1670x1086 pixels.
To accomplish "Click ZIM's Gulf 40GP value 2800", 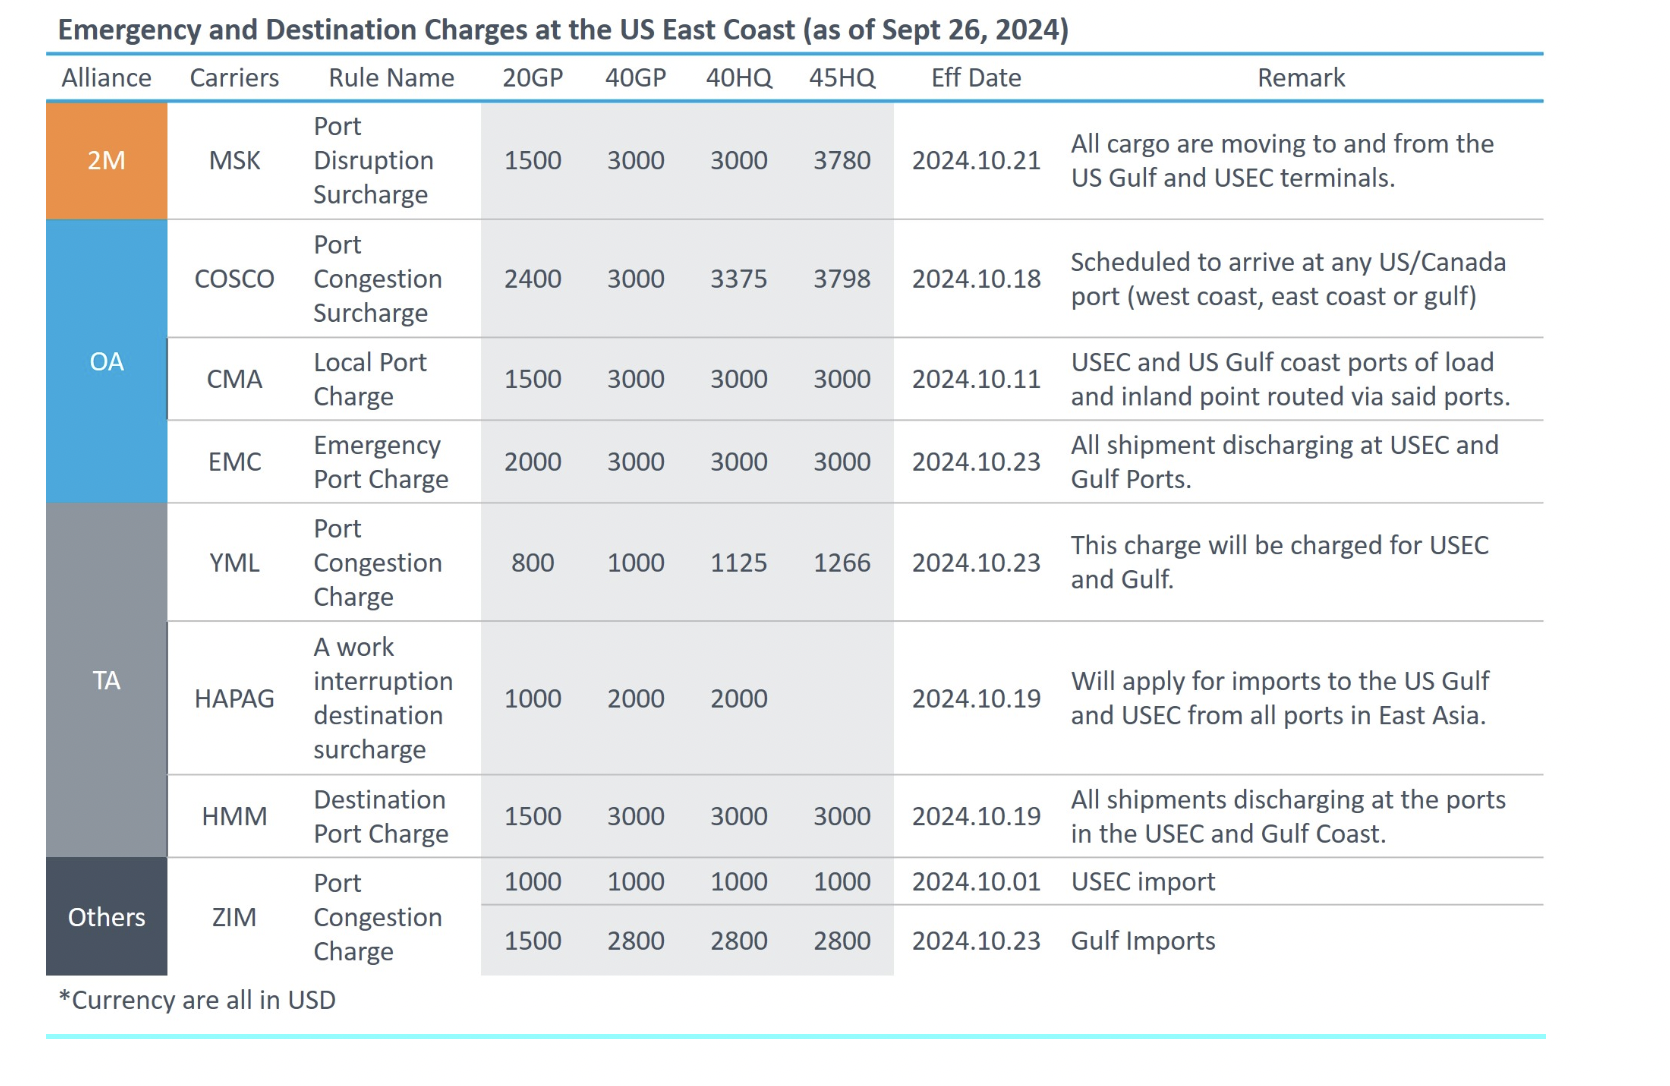I will point(635,941).
